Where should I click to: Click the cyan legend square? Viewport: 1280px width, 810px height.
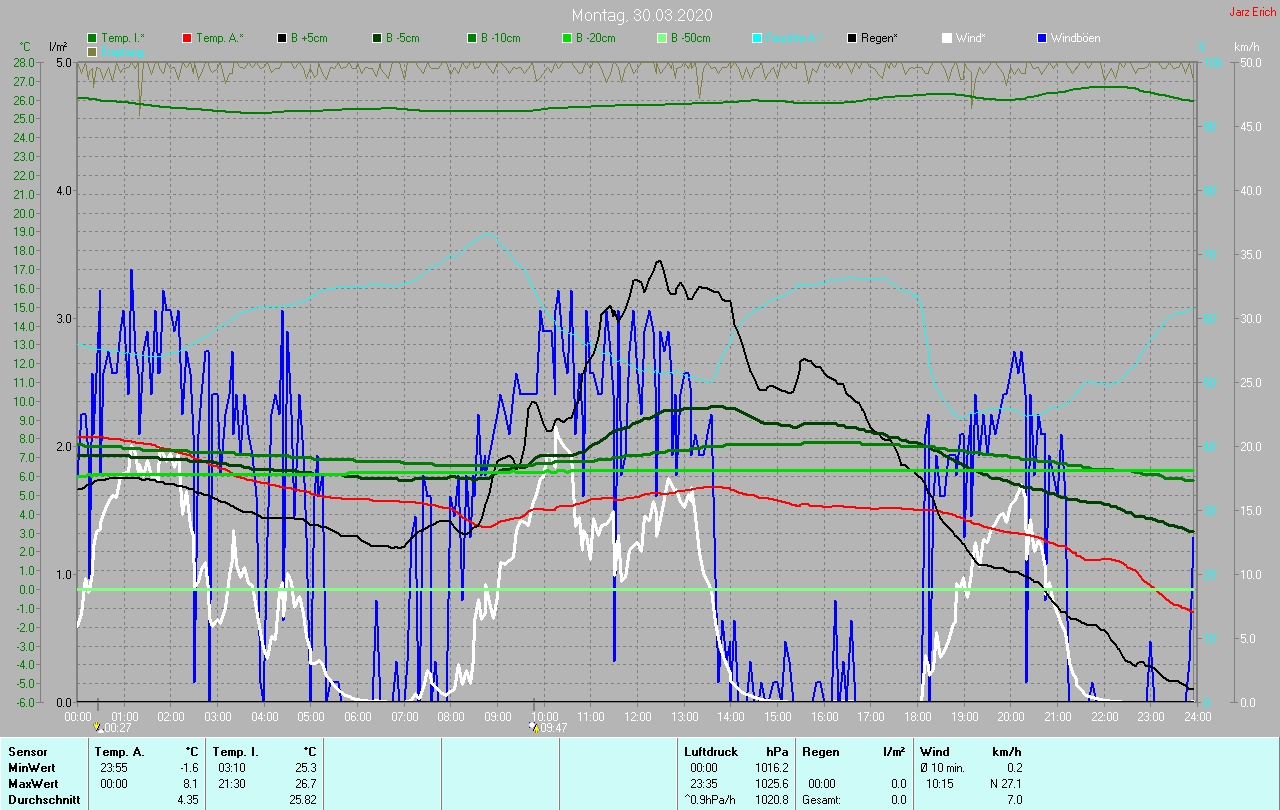pos(757,38)
